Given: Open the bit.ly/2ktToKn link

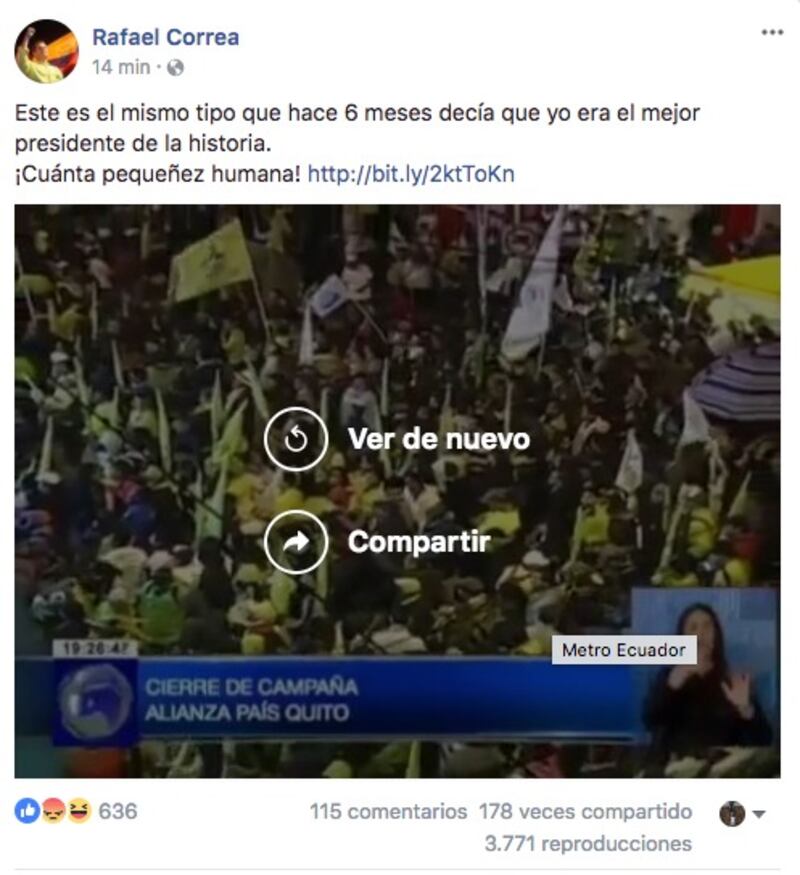Looking at the screenshot, I should point(411,174).
